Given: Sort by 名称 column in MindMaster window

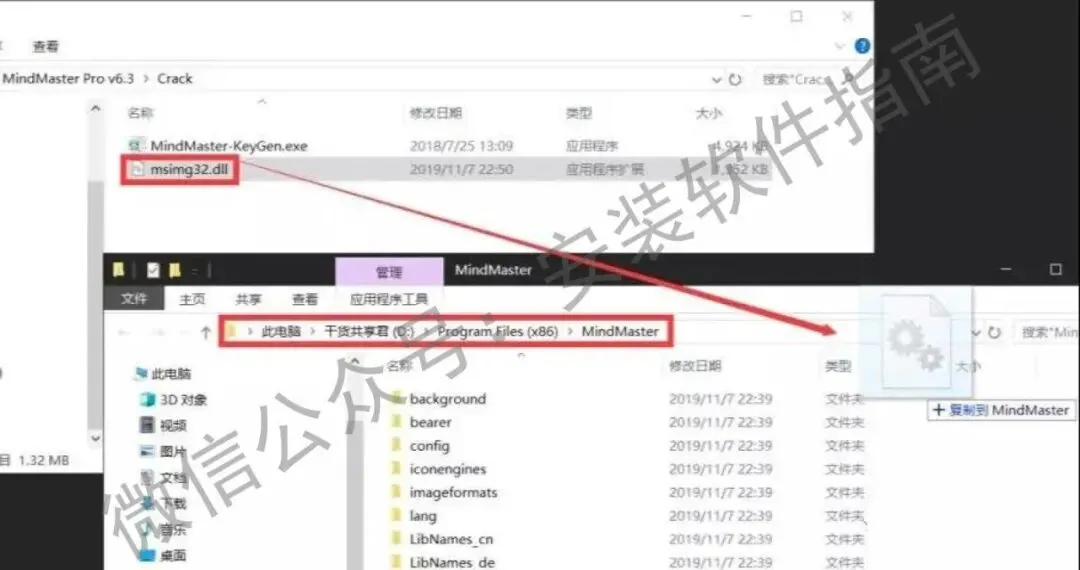Looking at the screenshot, I should point(399,366).
